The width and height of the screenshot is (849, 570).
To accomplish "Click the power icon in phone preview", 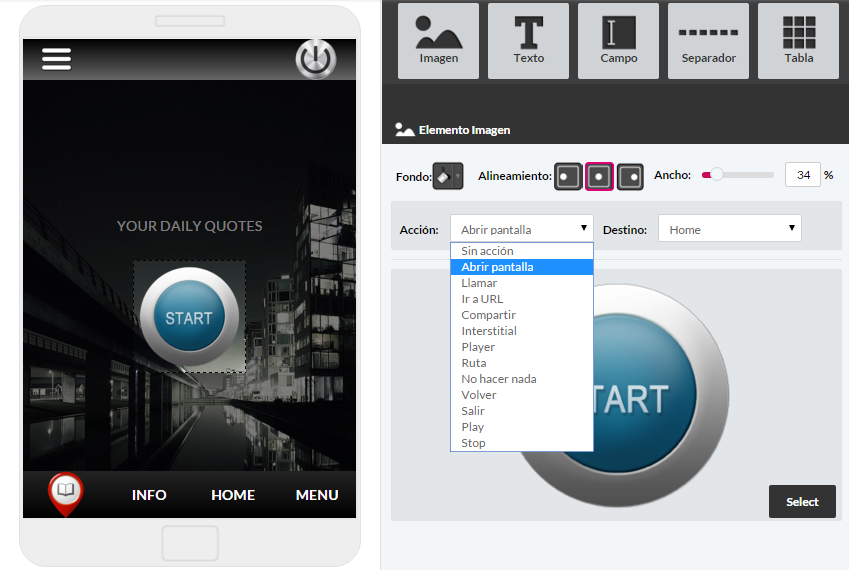I will (x=316, y=58).
